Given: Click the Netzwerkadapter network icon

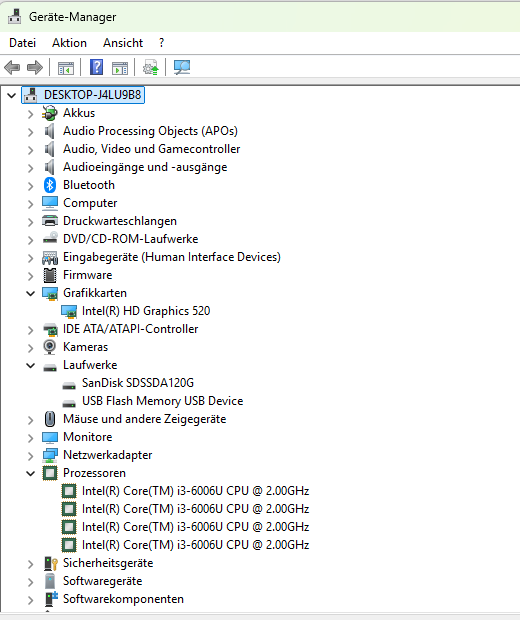Looking at the screenshot, I should tap(50, 455).
